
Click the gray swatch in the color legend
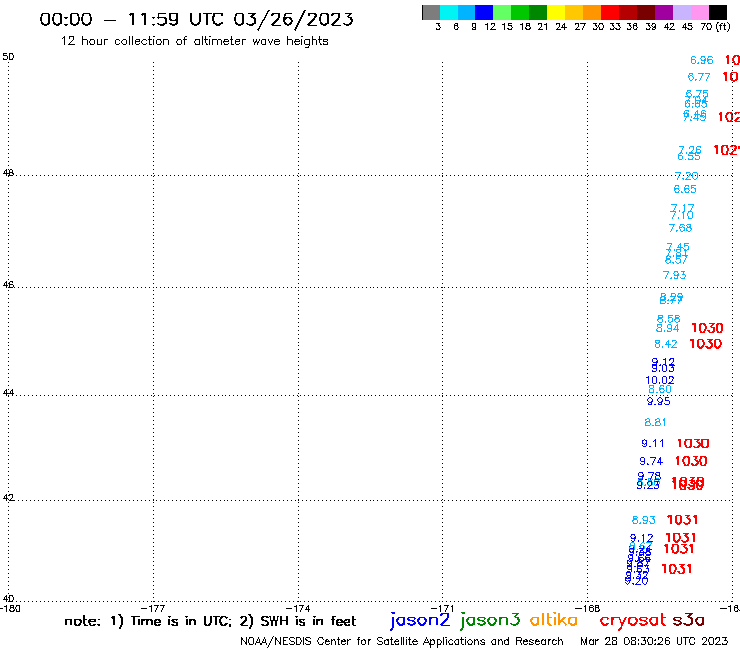coord(431,12)
